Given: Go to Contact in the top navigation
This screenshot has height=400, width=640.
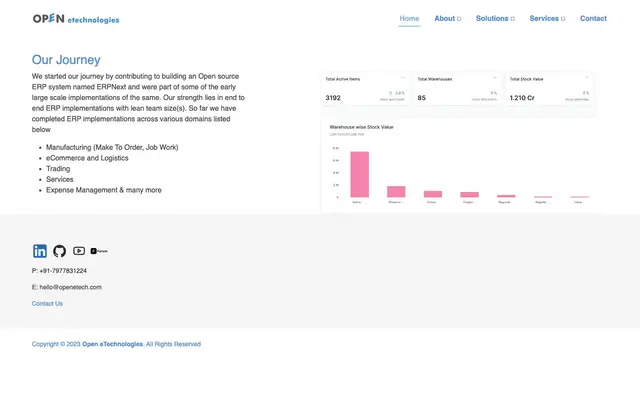Looking at the screenshot, I should pos(593,18).
